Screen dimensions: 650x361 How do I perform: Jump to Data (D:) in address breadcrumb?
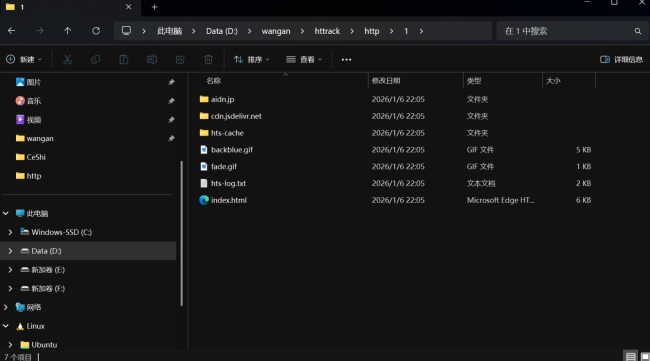coord(222,31)
